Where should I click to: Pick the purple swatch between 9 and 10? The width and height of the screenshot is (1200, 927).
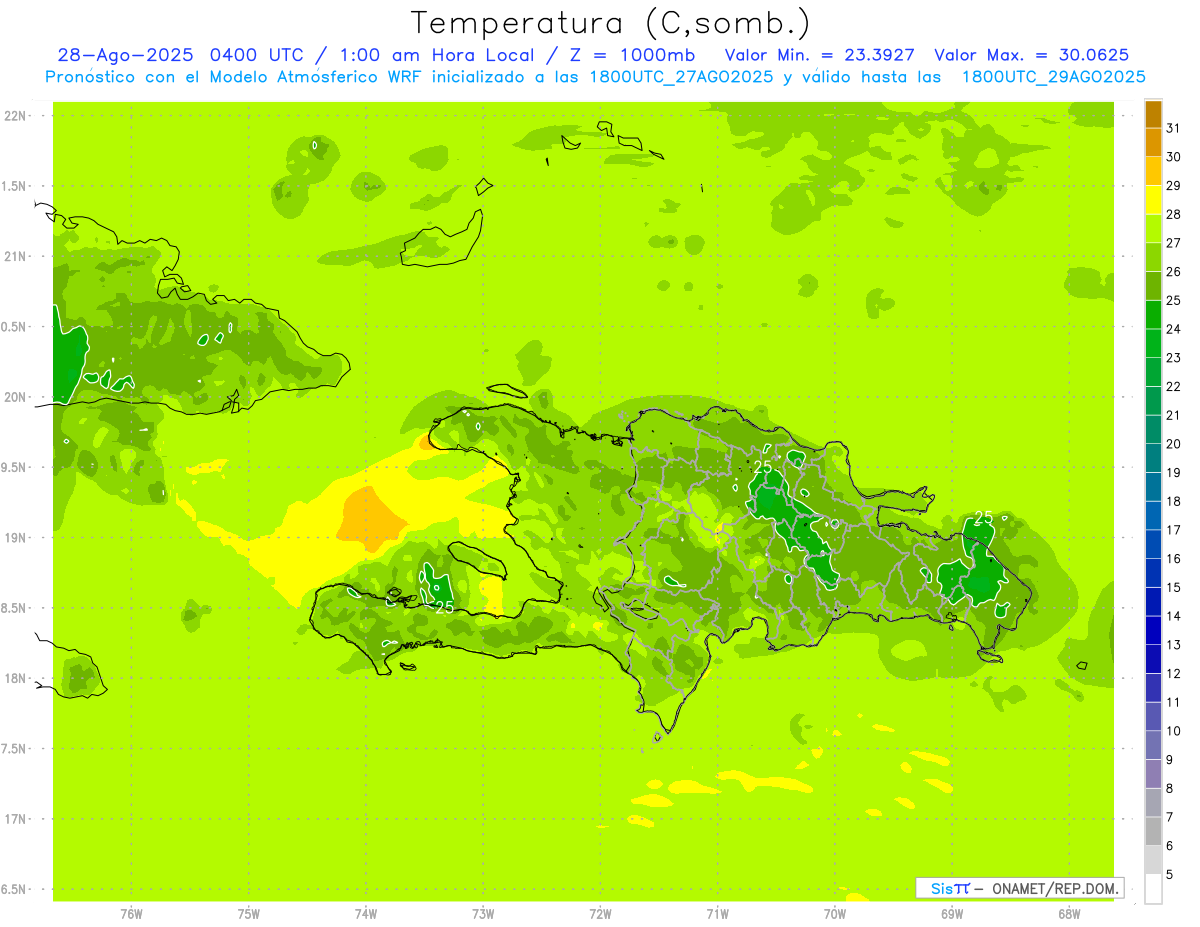point(1153,745)
